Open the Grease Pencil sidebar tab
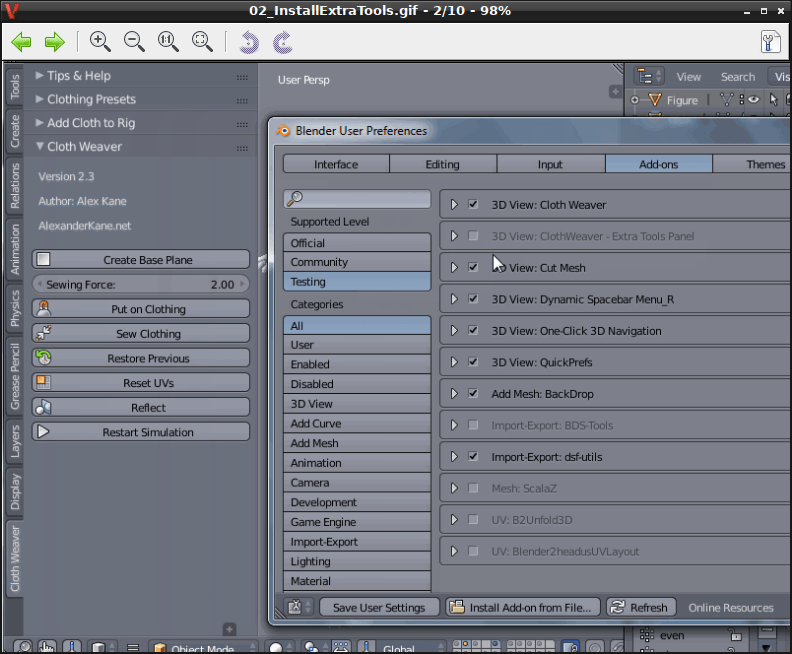 tap(15, 376)
